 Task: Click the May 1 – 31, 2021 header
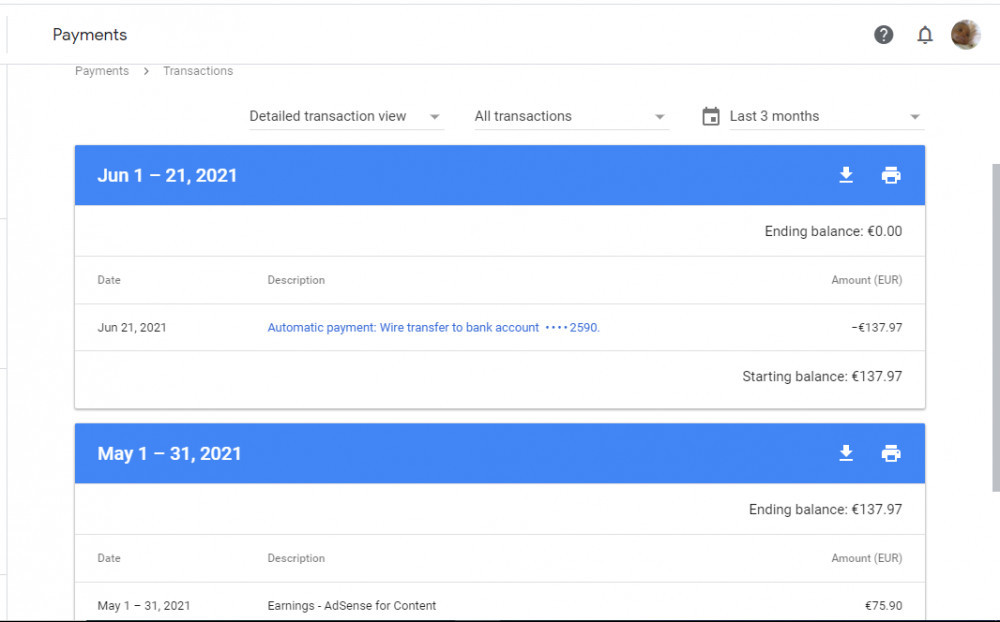point(169,453)
